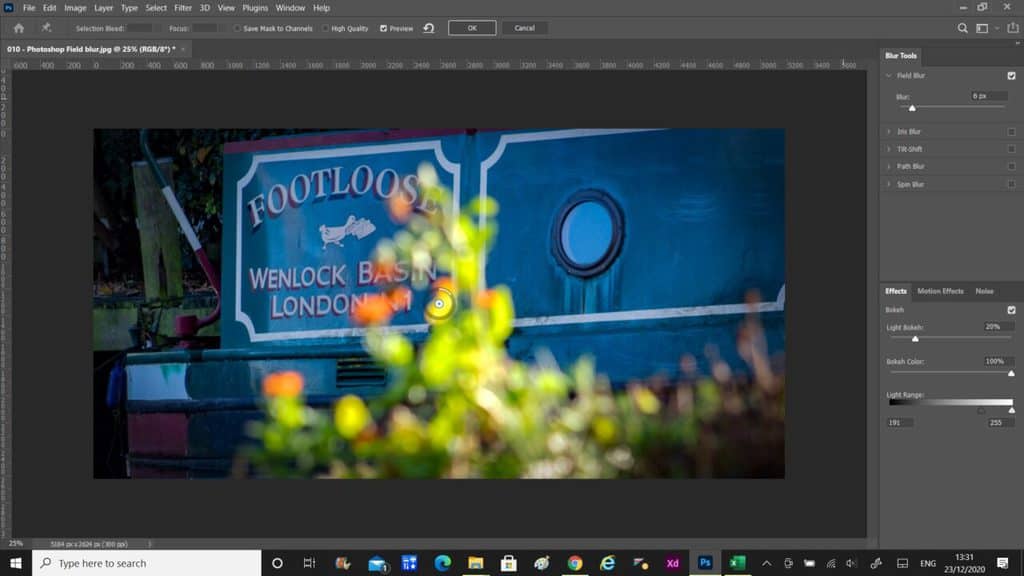Enable Save Mask to Channels
The width and height of the screenshot is (1024, 576).
(x=238, y=28)
